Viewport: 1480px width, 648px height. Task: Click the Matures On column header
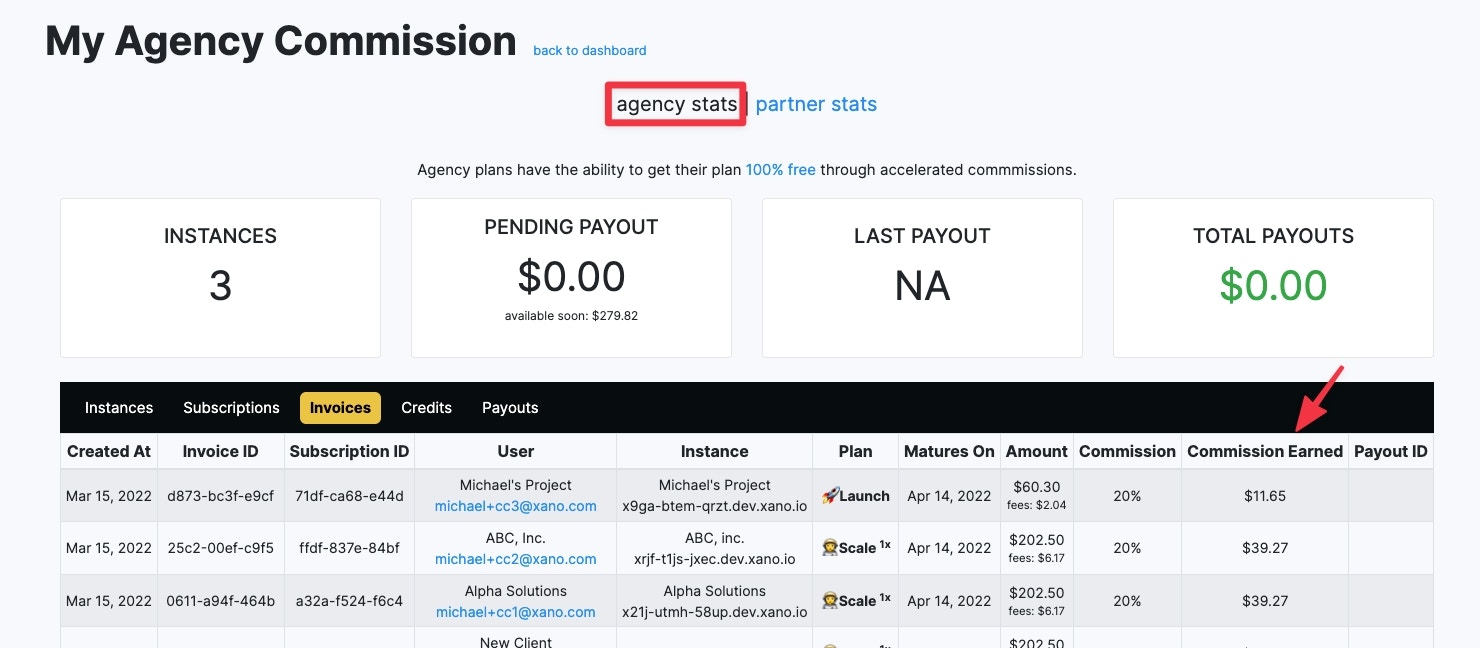(949, 451)
